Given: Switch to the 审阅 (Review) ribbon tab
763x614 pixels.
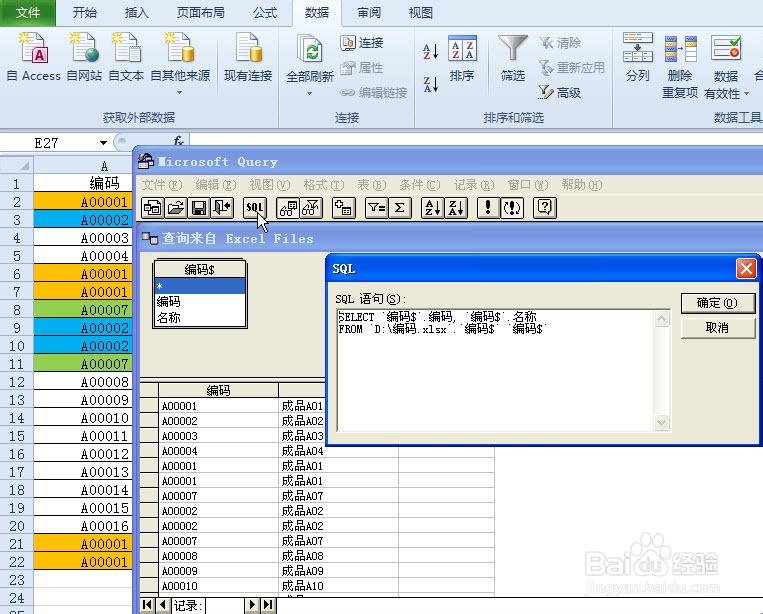Looking at the screenshot, I should tap(369, 13).
